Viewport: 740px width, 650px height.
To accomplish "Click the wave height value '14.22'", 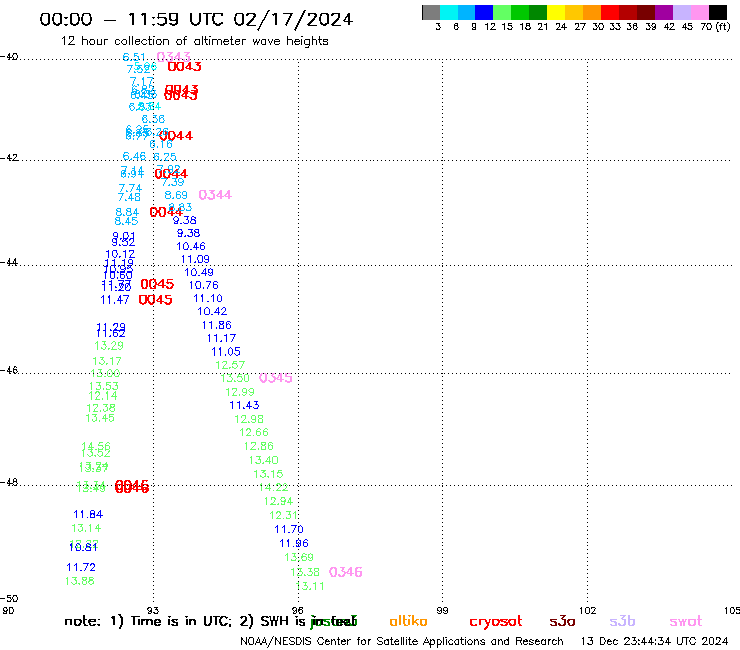I will click(274, 488).
